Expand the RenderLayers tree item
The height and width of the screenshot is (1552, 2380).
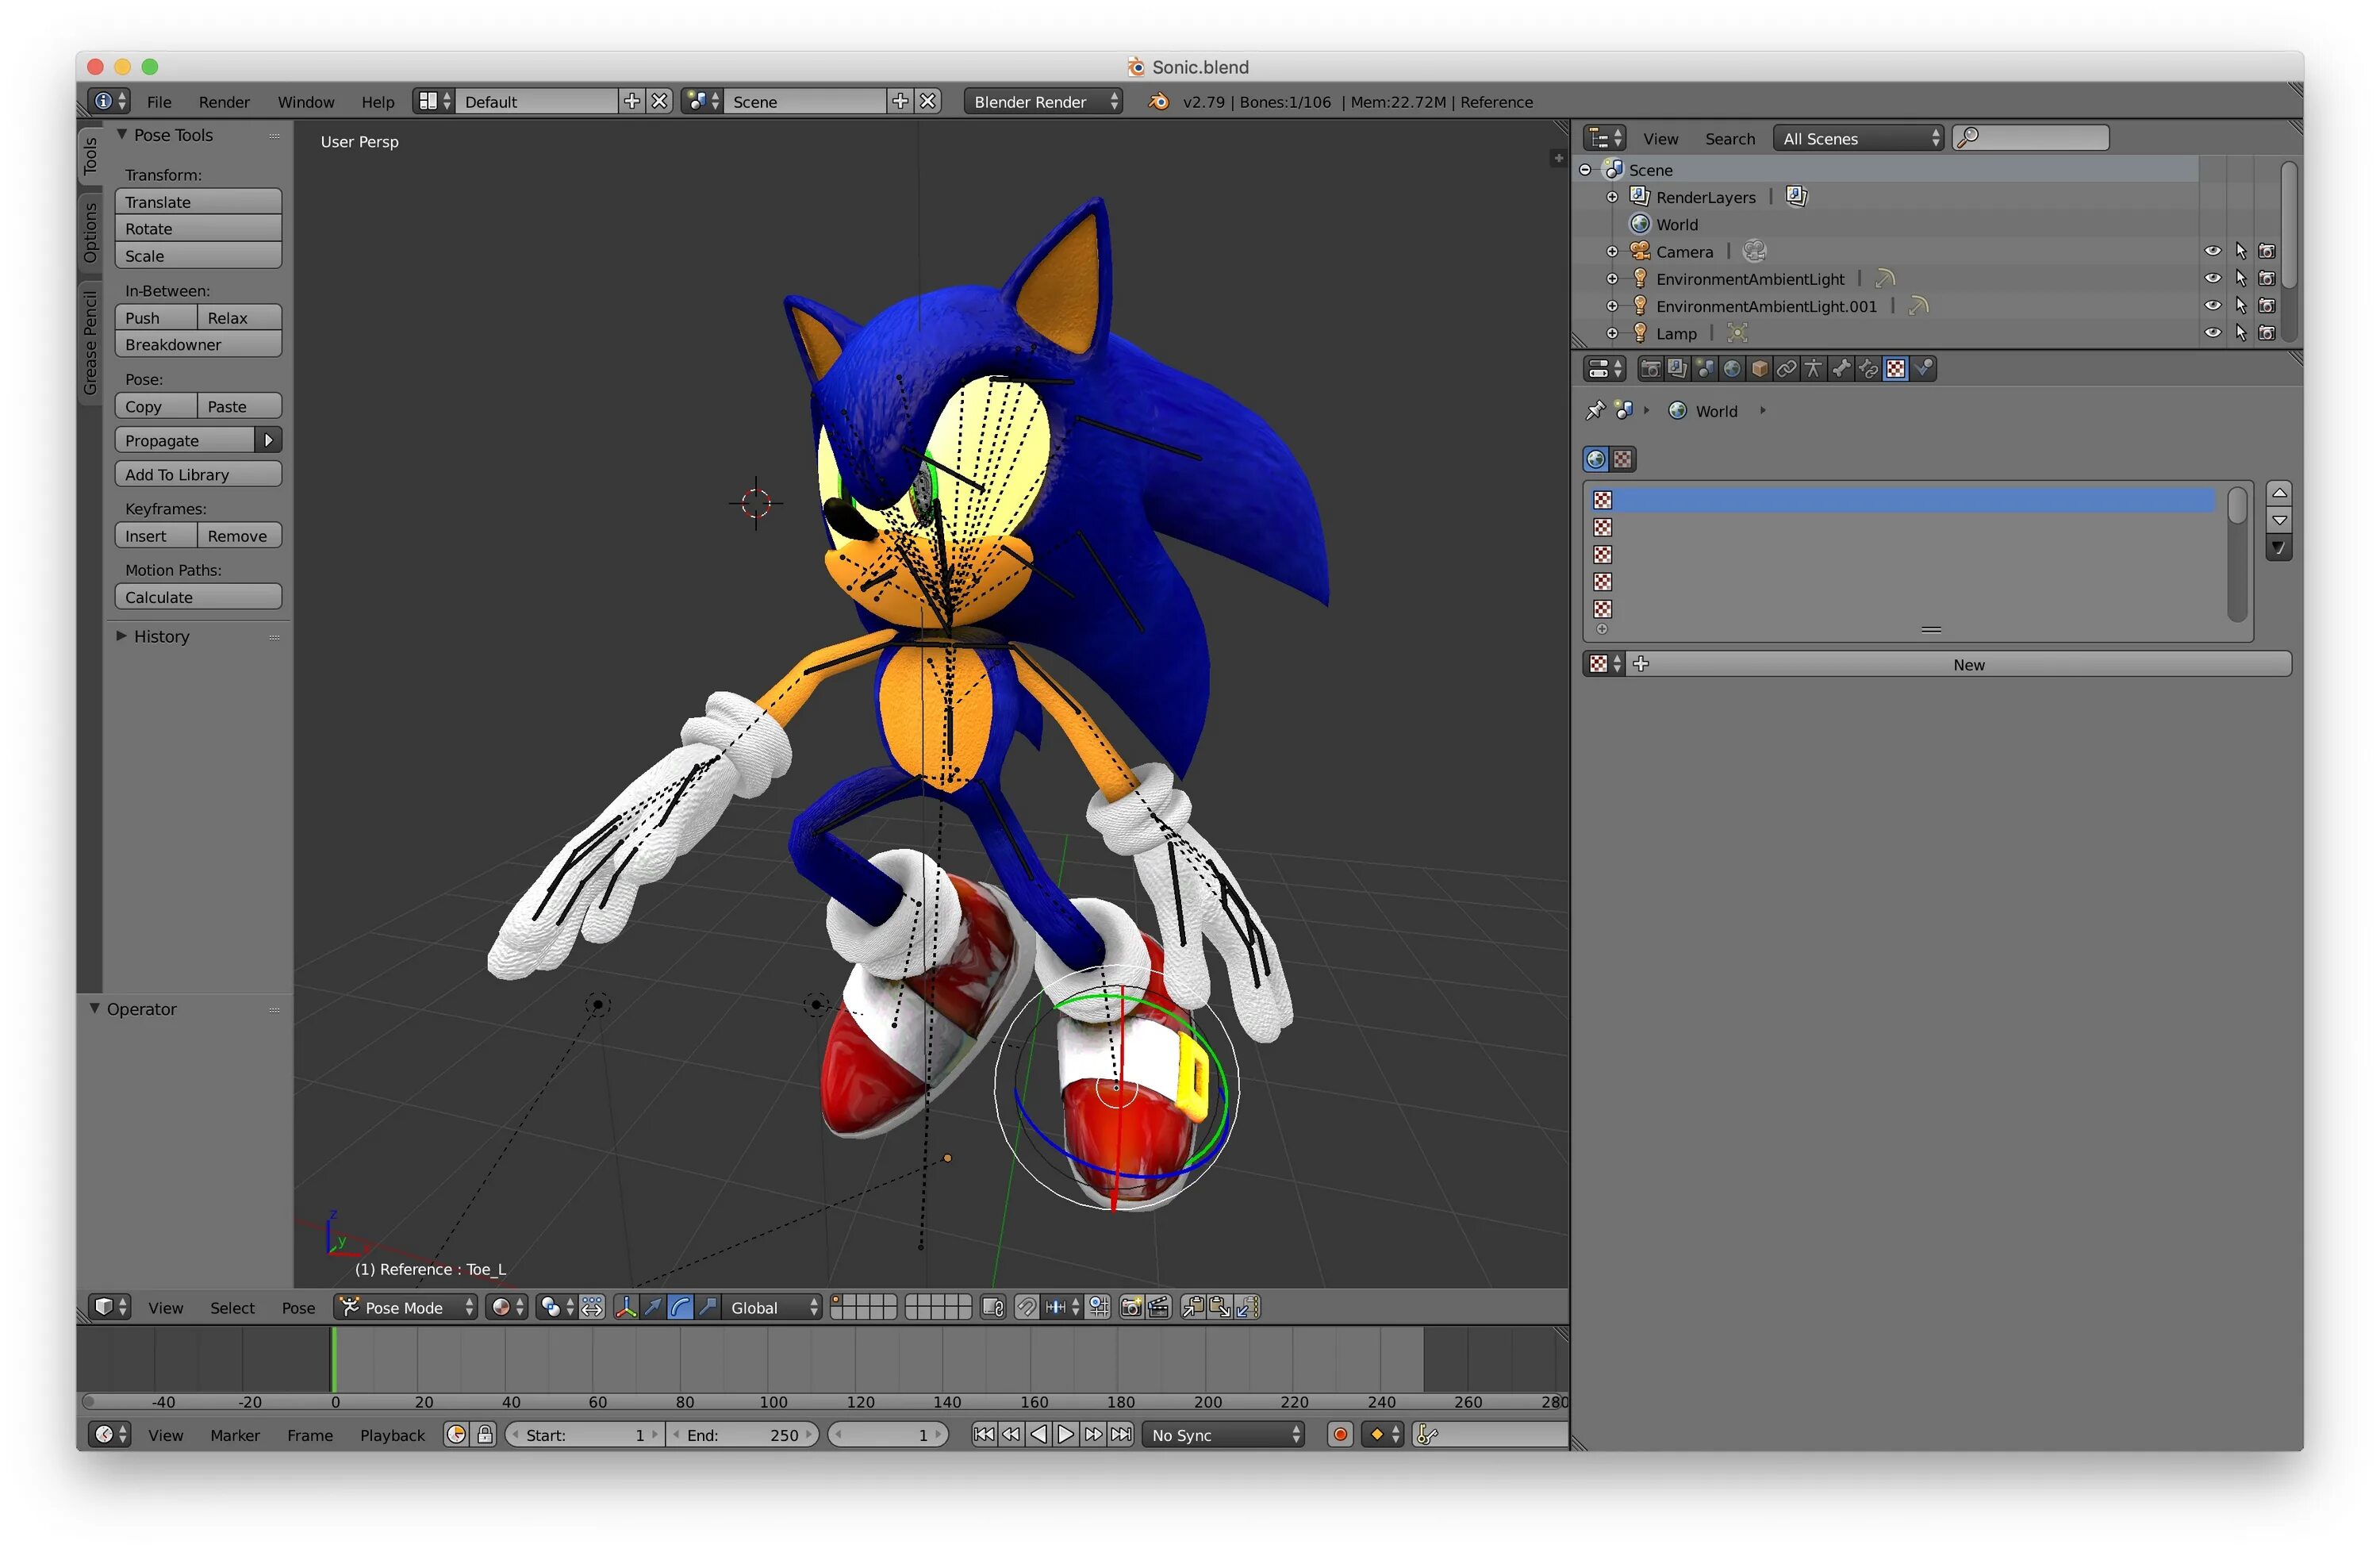tap(1612, 197)
